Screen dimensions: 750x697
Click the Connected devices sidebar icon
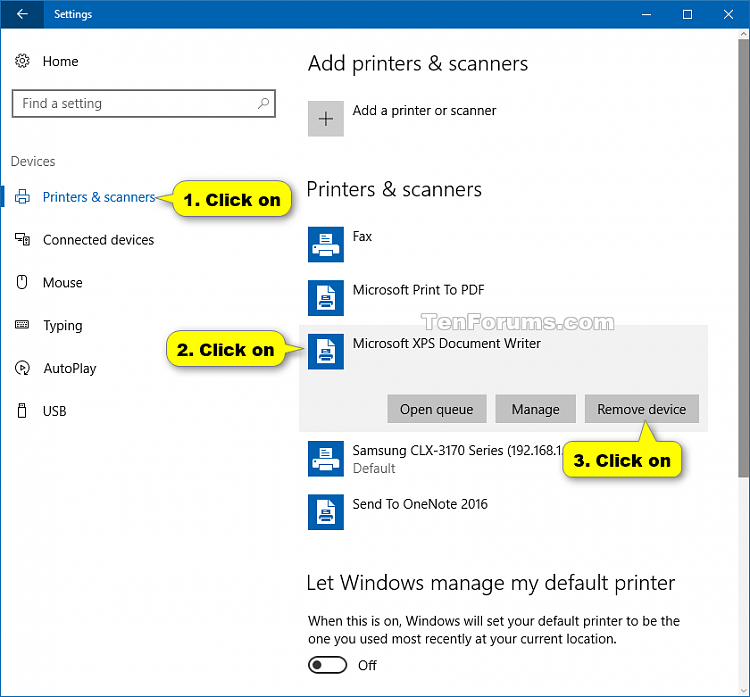(22, 239)
